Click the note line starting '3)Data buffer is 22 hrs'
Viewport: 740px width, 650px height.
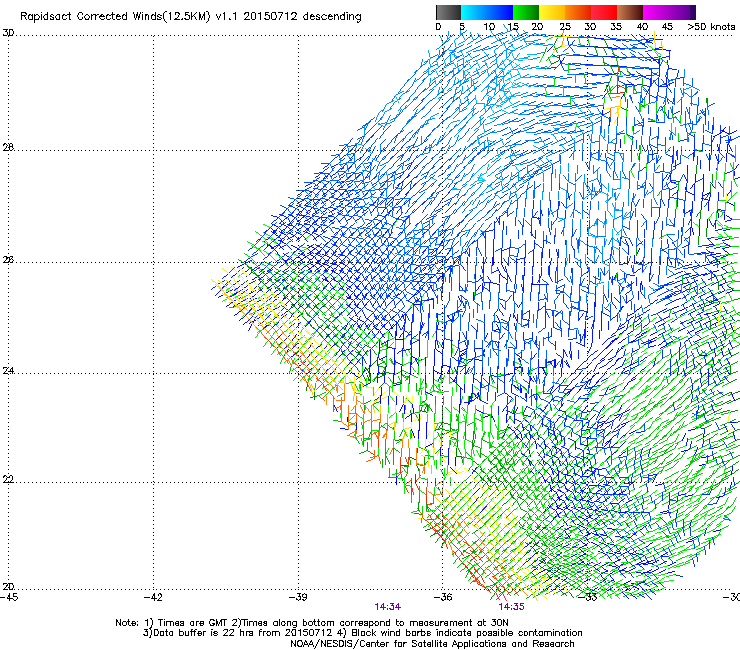[362, 633]
